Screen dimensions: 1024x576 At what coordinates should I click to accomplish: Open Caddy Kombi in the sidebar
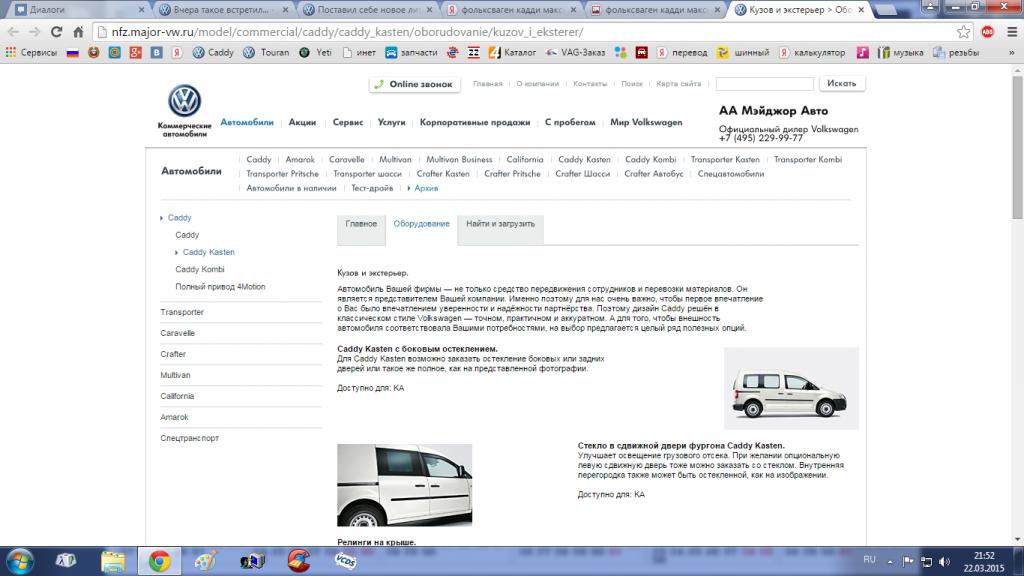point(199,269)
